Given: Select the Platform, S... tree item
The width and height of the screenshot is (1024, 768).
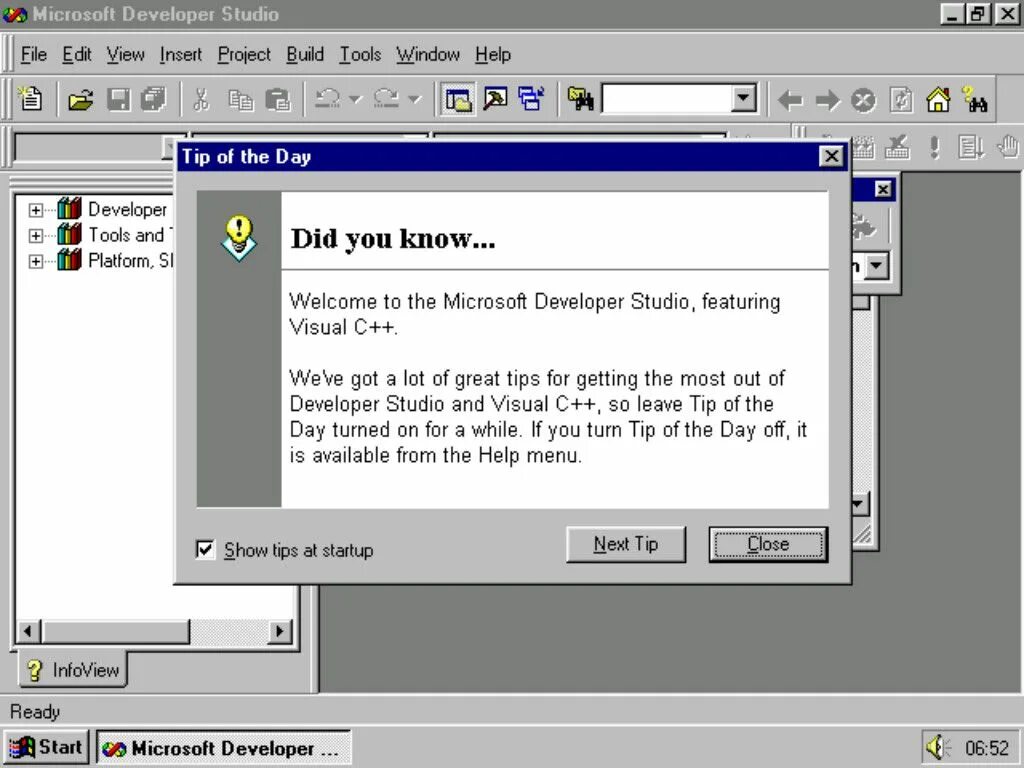Looking at the screenshot, I should pyautogui.click(x=115, y=261).
